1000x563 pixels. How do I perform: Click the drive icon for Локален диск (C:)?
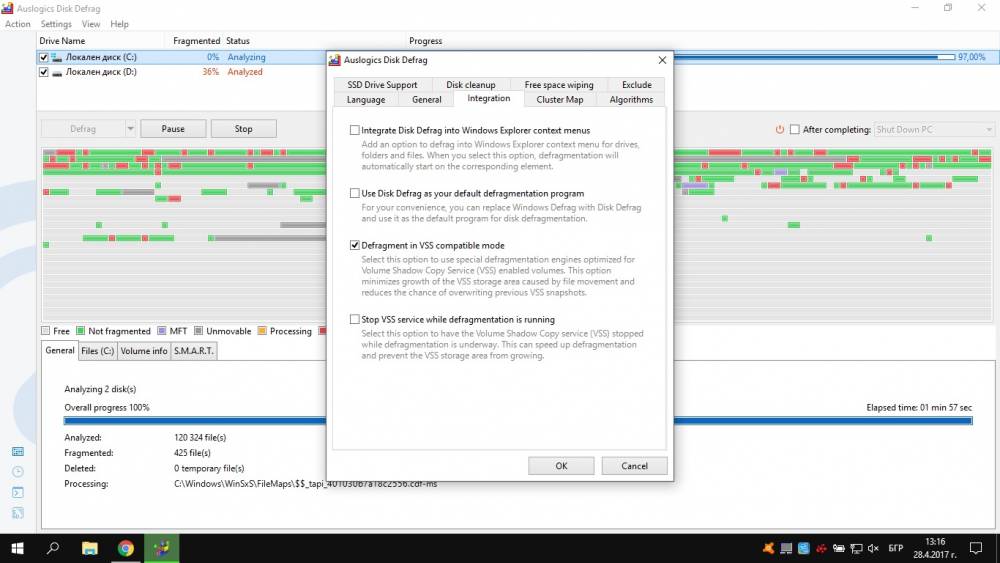[x=57, y=57]
